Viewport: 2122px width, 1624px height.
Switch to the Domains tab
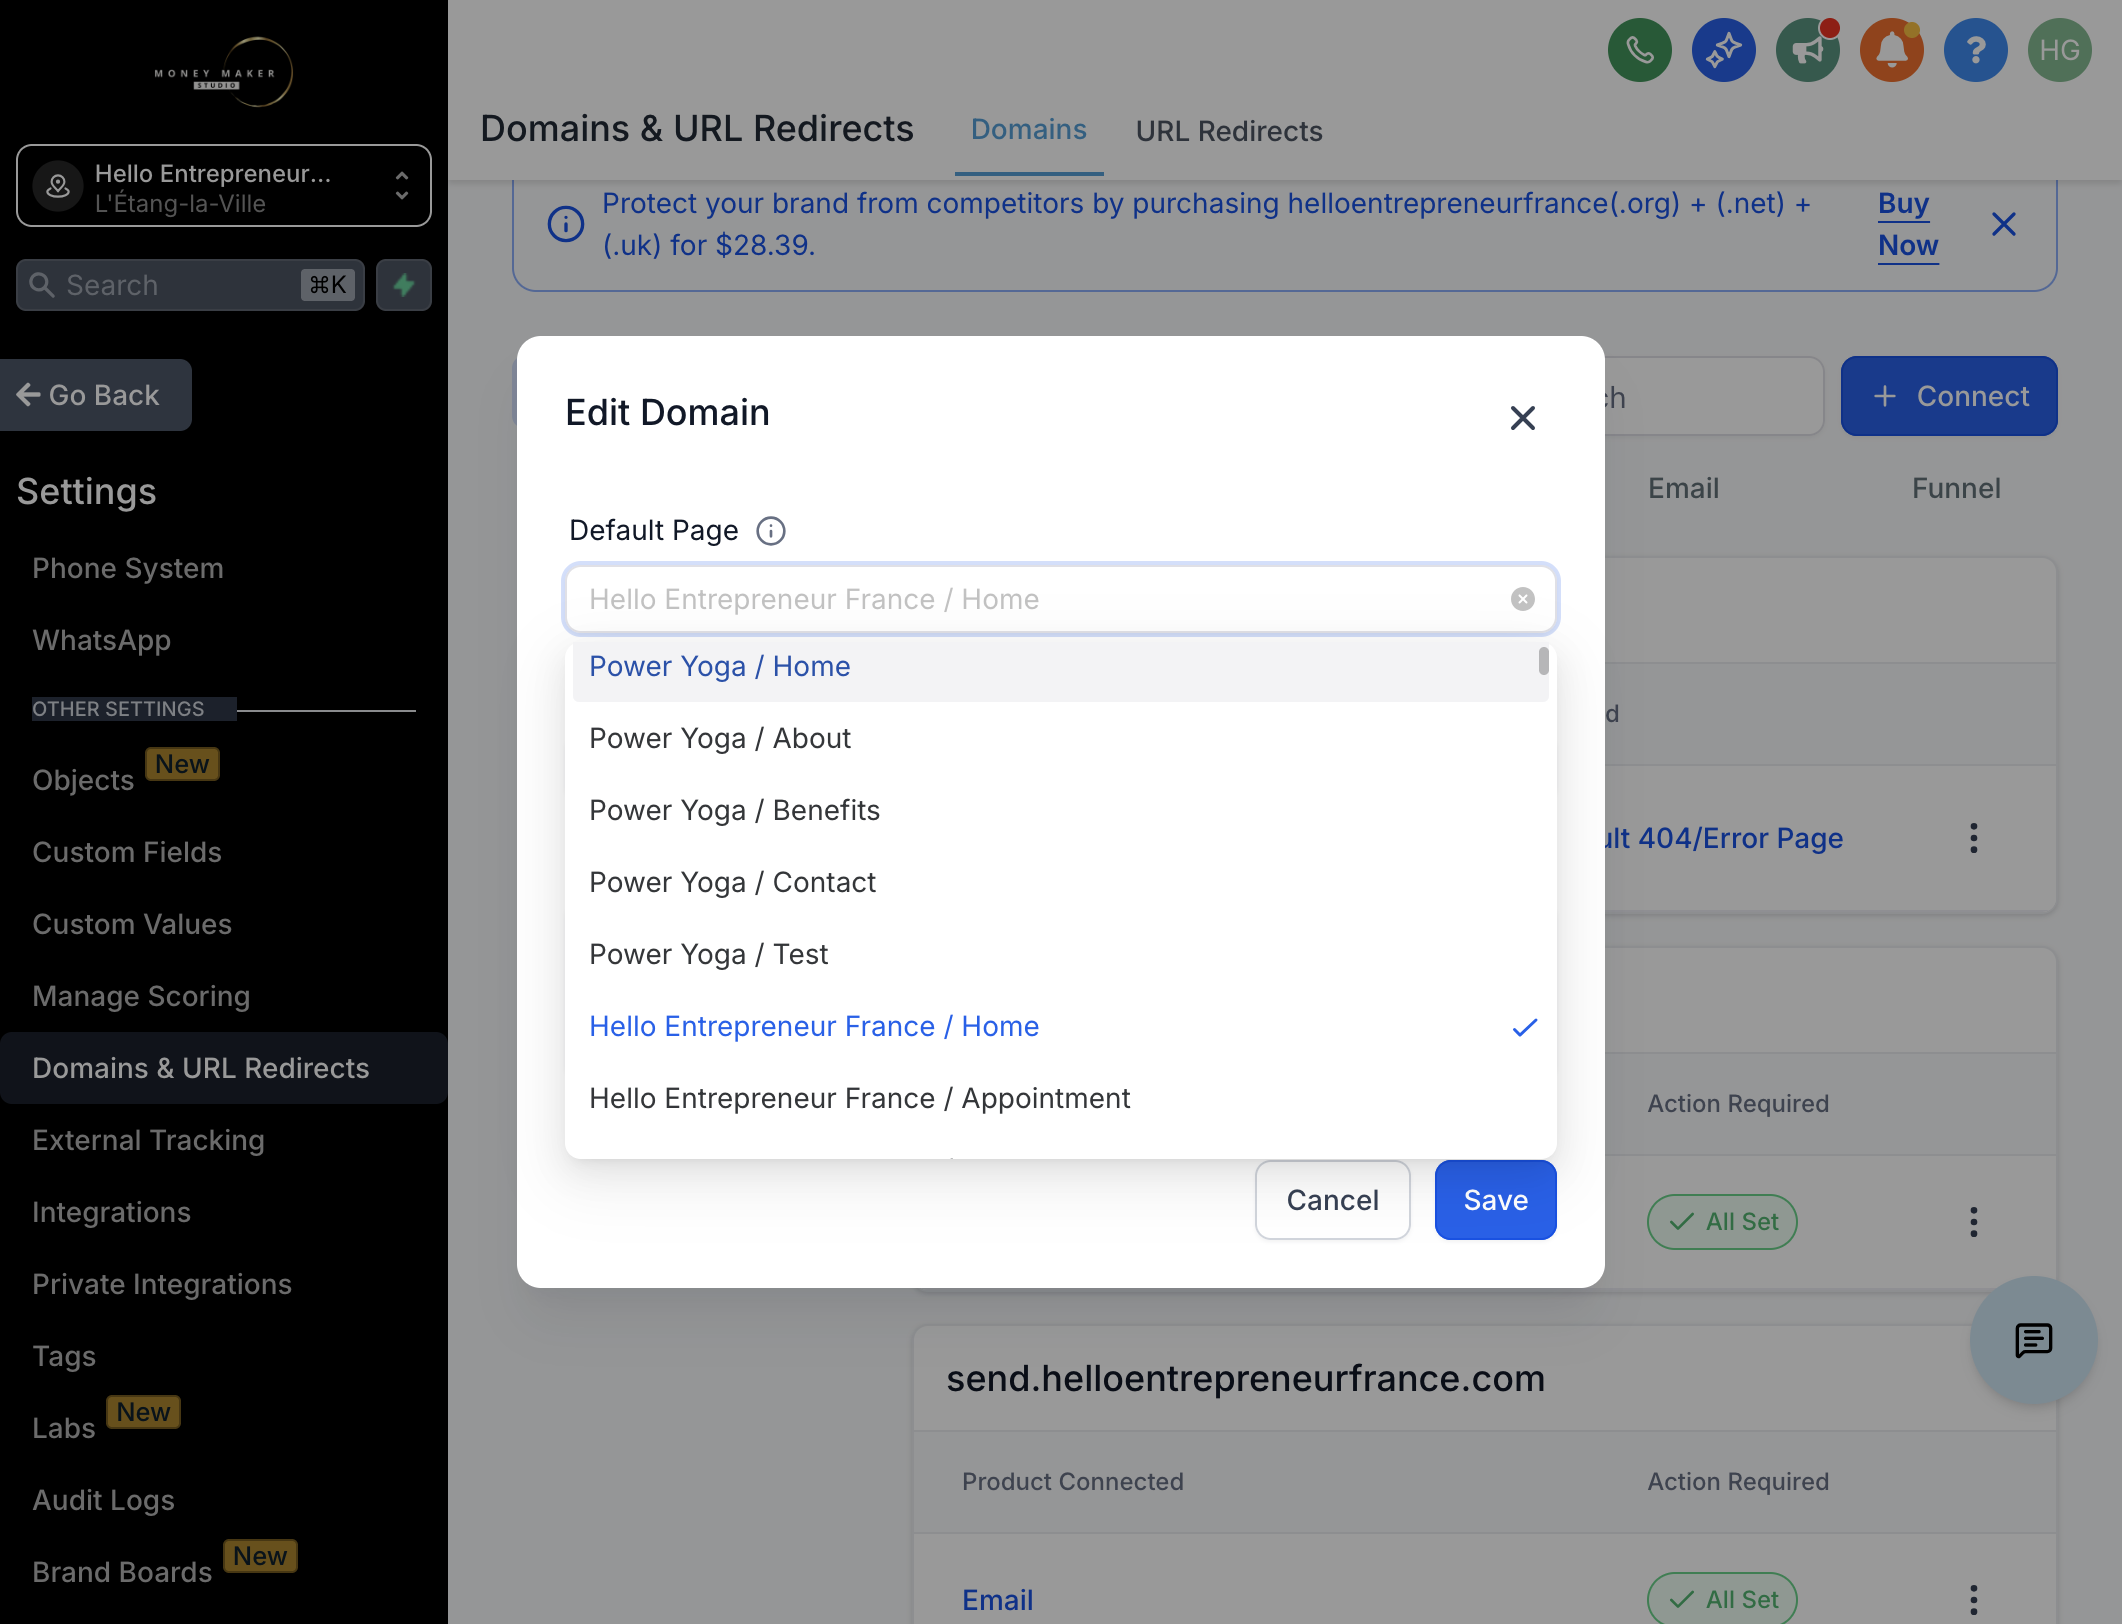[x=1028, y=130]
